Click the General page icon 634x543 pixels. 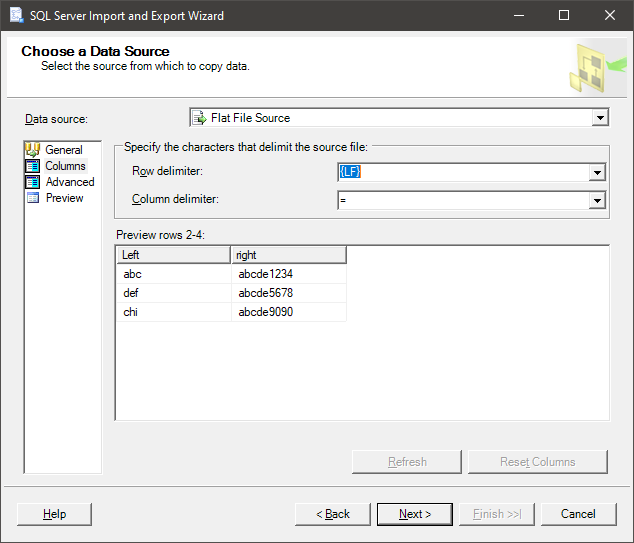click(x=32, y=150)
